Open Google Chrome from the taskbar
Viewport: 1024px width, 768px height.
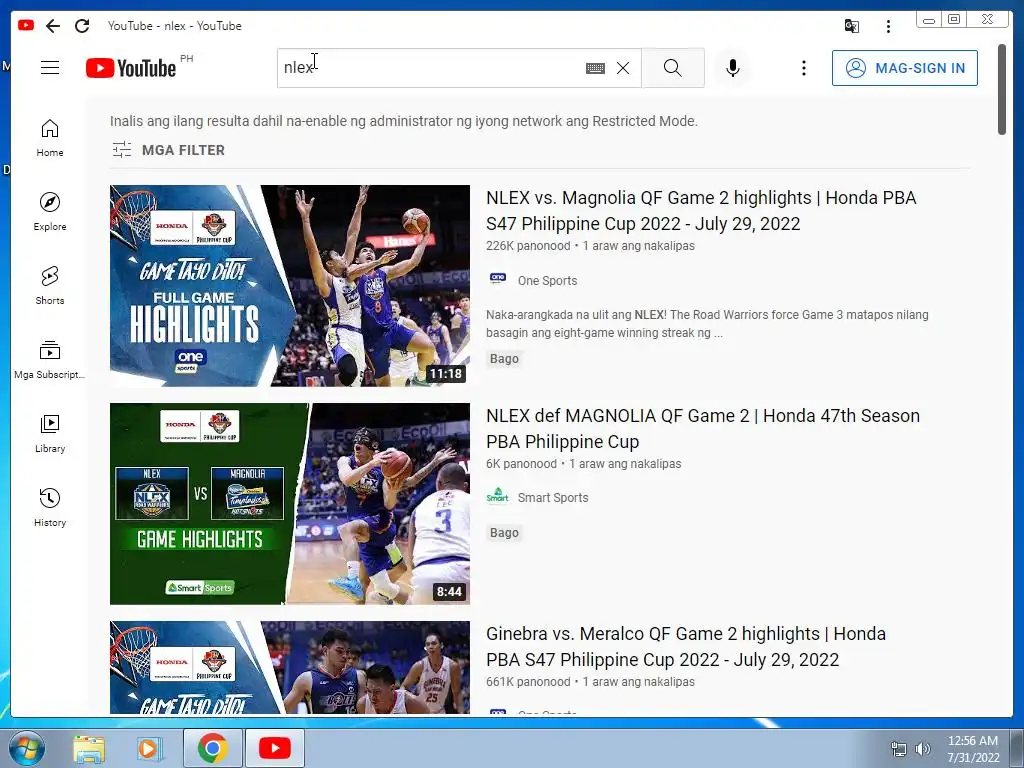point(212,748)
